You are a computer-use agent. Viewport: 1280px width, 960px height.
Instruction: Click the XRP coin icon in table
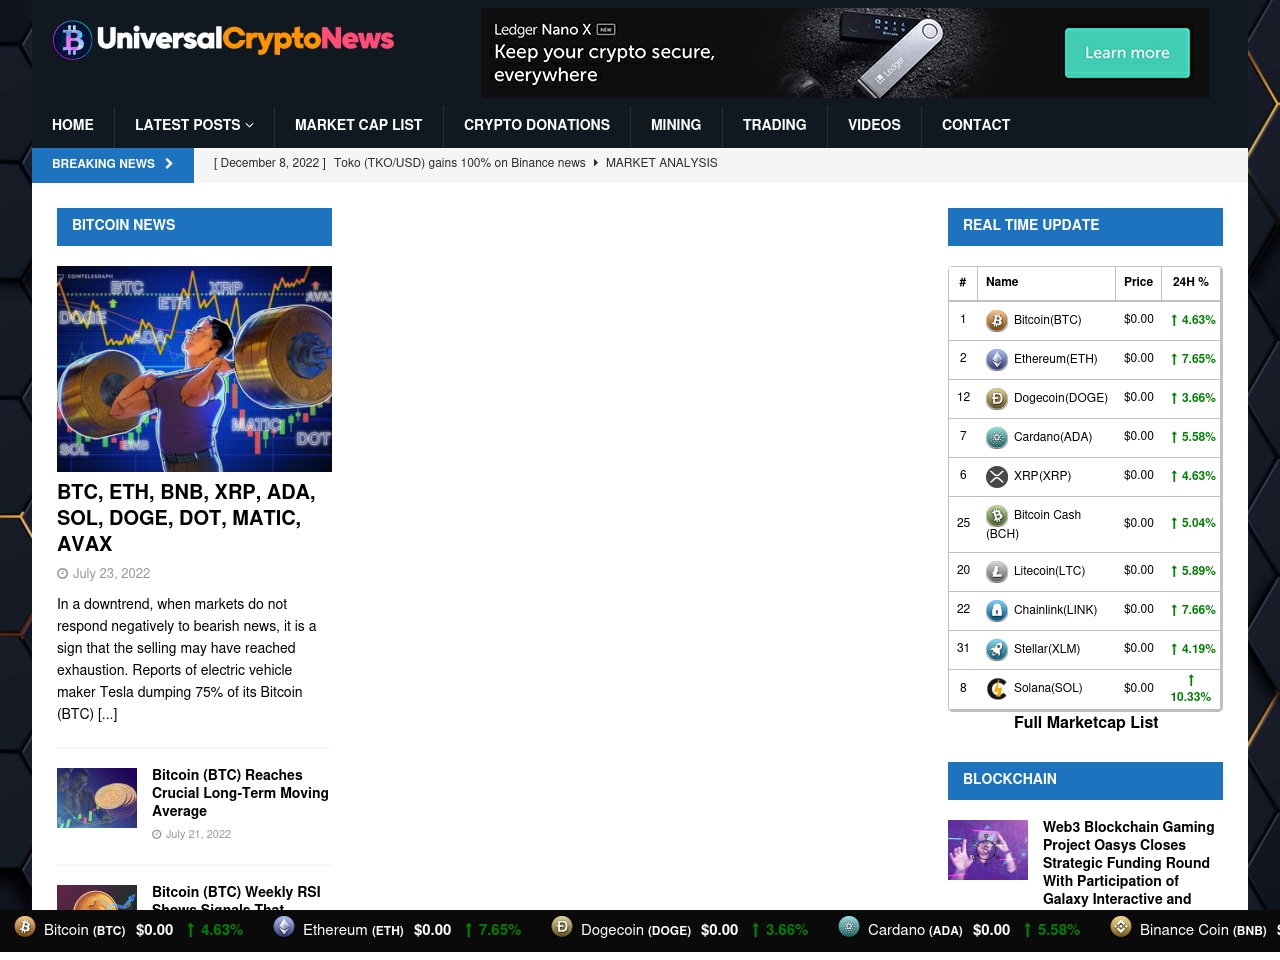tap(997, 477)
